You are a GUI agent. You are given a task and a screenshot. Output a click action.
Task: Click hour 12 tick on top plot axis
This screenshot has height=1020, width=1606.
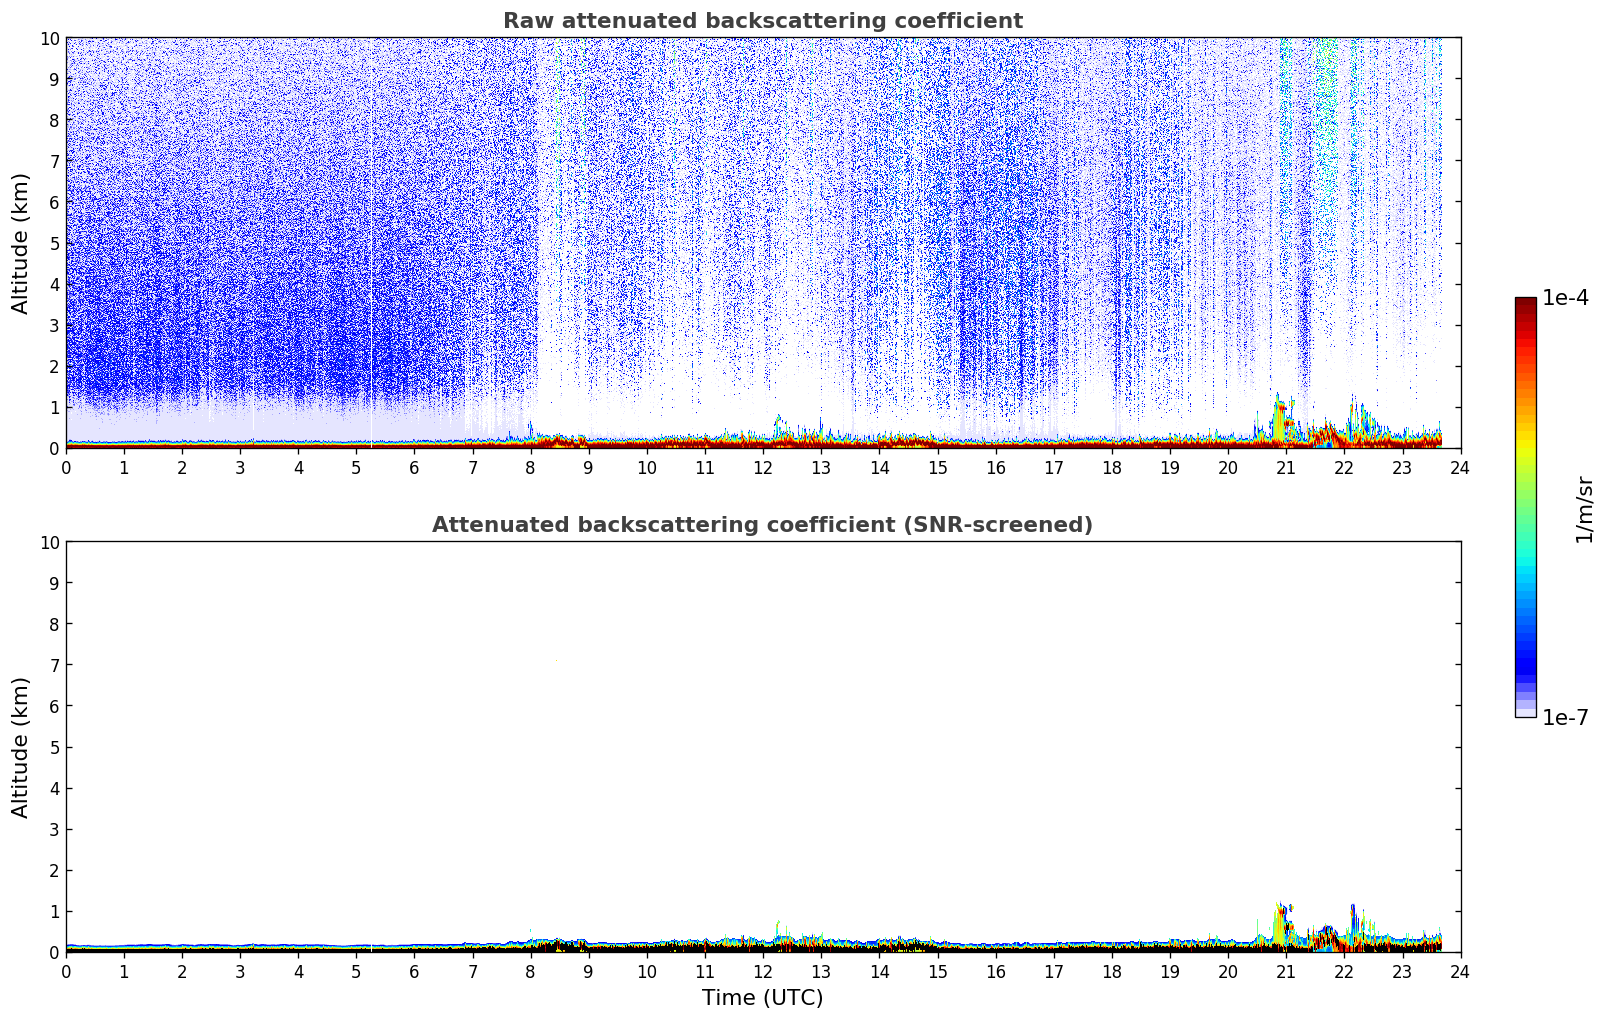click(763, 467)
